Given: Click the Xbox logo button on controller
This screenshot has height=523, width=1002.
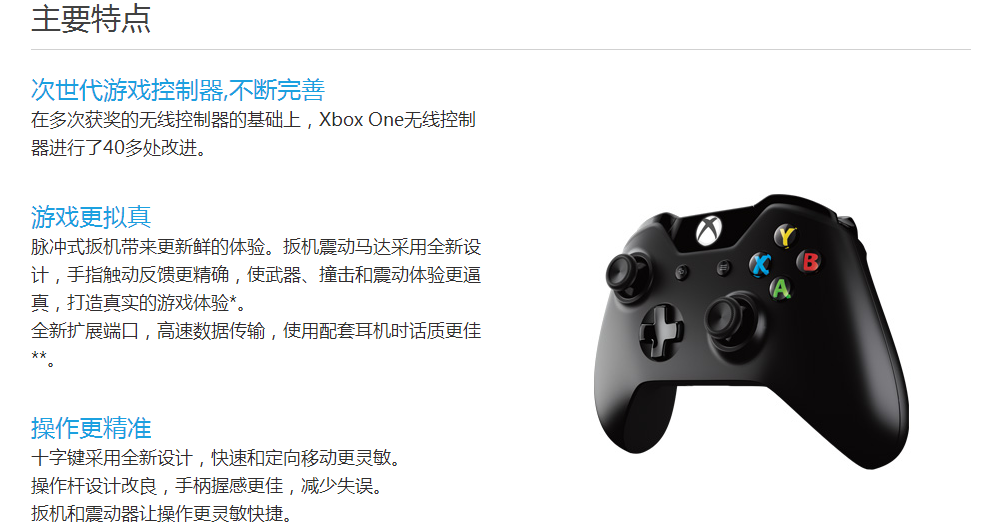Looking at the screenshot, I should 709,230.
